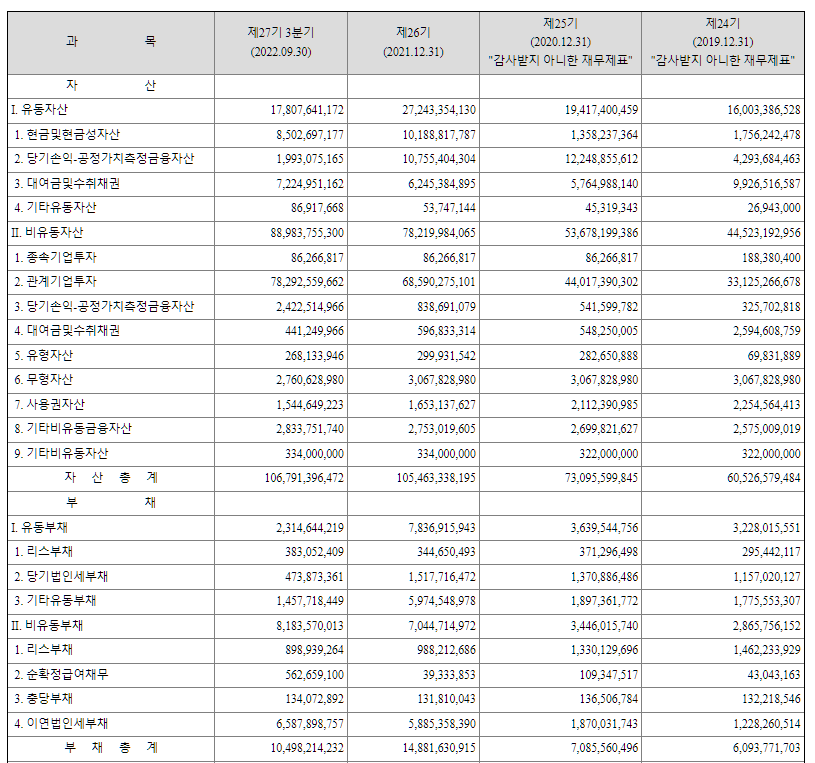Screen dimensions: 815x763
Task: Select value 86,917,668
Action: pyautogui.click(x=317, y=208)
